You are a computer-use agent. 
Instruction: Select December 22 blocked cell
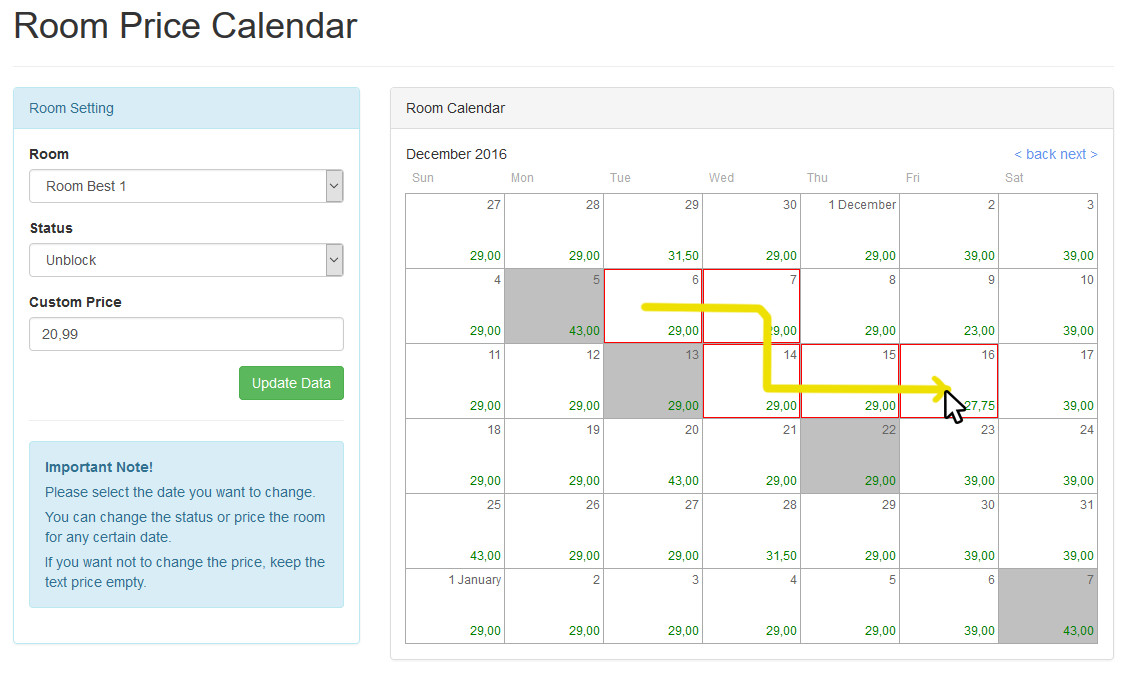[850, 456]
